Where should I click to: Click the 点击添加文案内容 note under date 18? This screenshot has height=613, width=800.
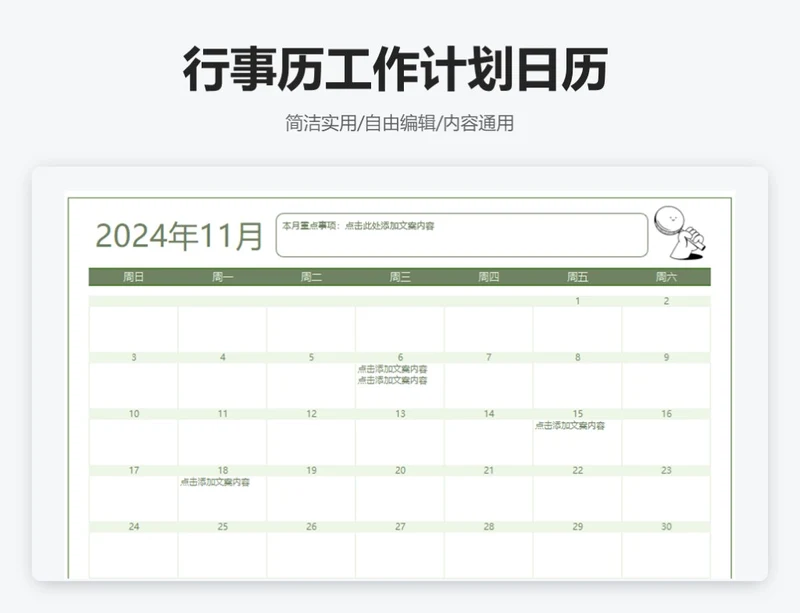coord(215,482)
